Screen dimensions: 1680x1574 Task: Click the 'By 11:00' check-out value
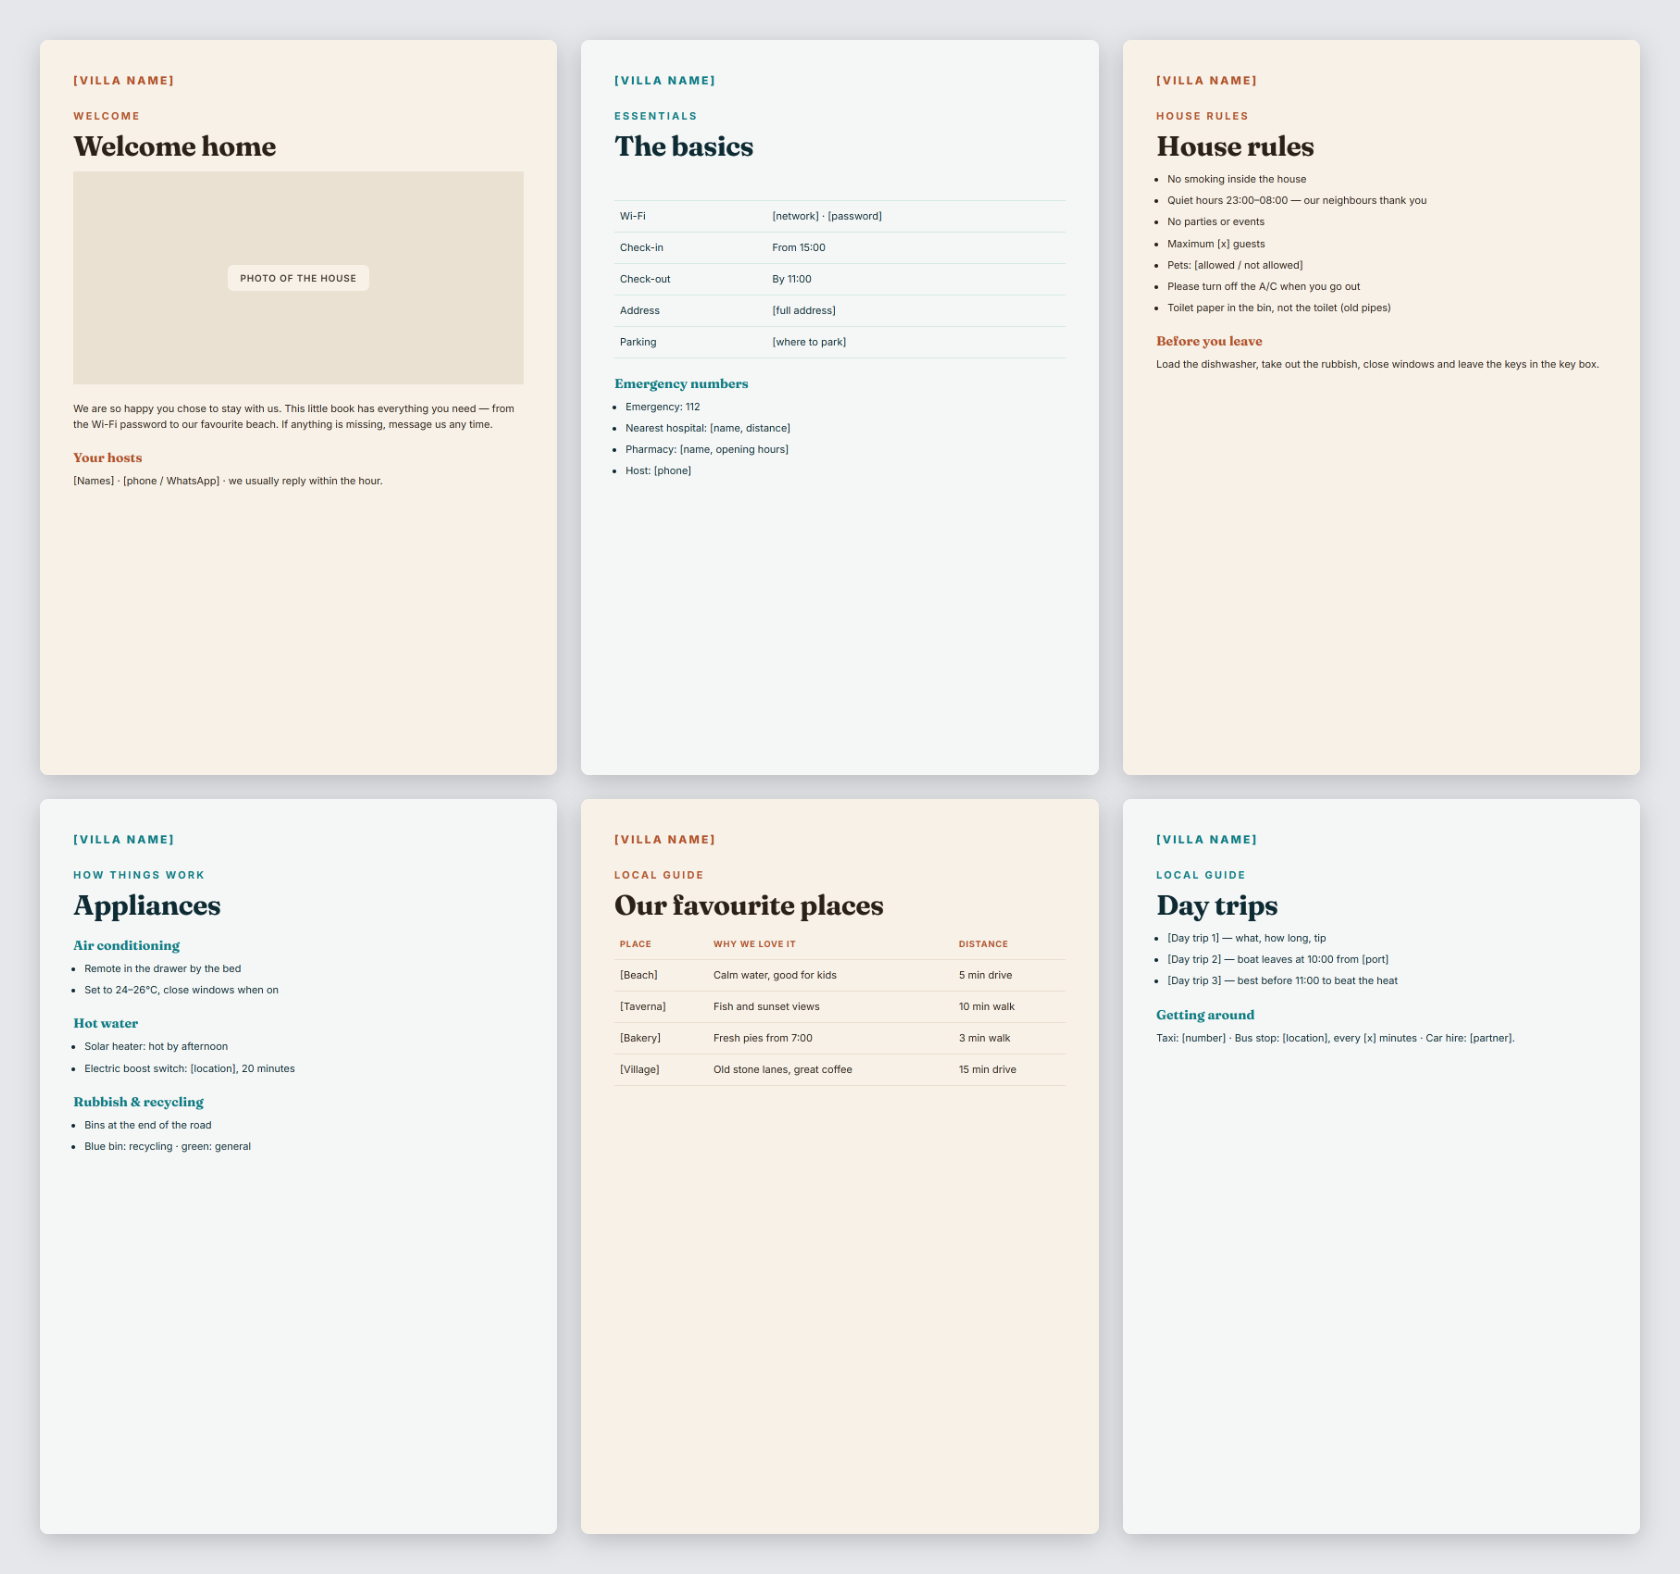(x=792, y=279)
